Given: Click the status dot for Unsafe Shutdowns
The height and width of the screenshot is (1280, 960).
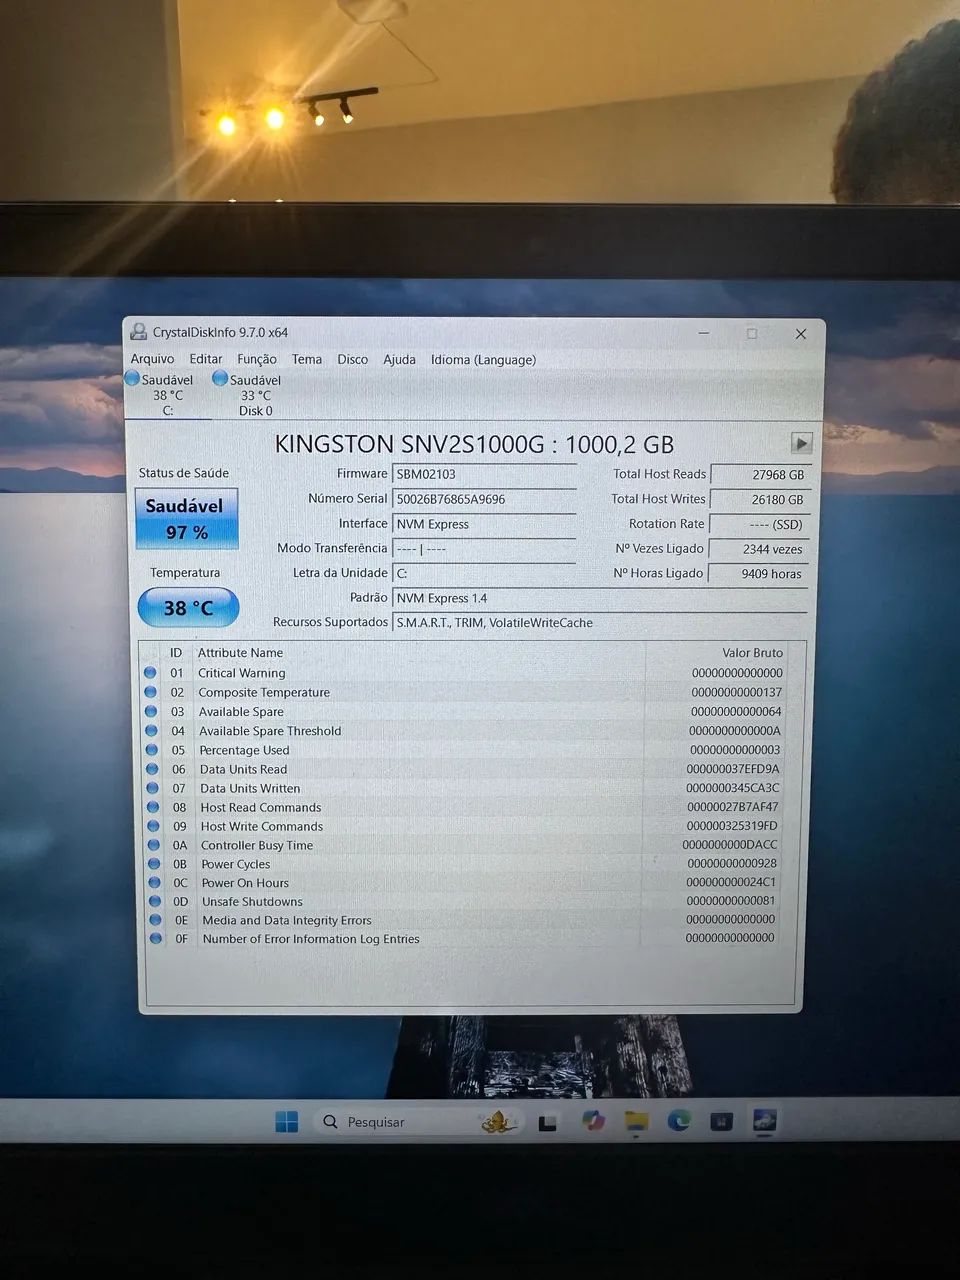Looking at the screenshot, I should tap(155, 901).
